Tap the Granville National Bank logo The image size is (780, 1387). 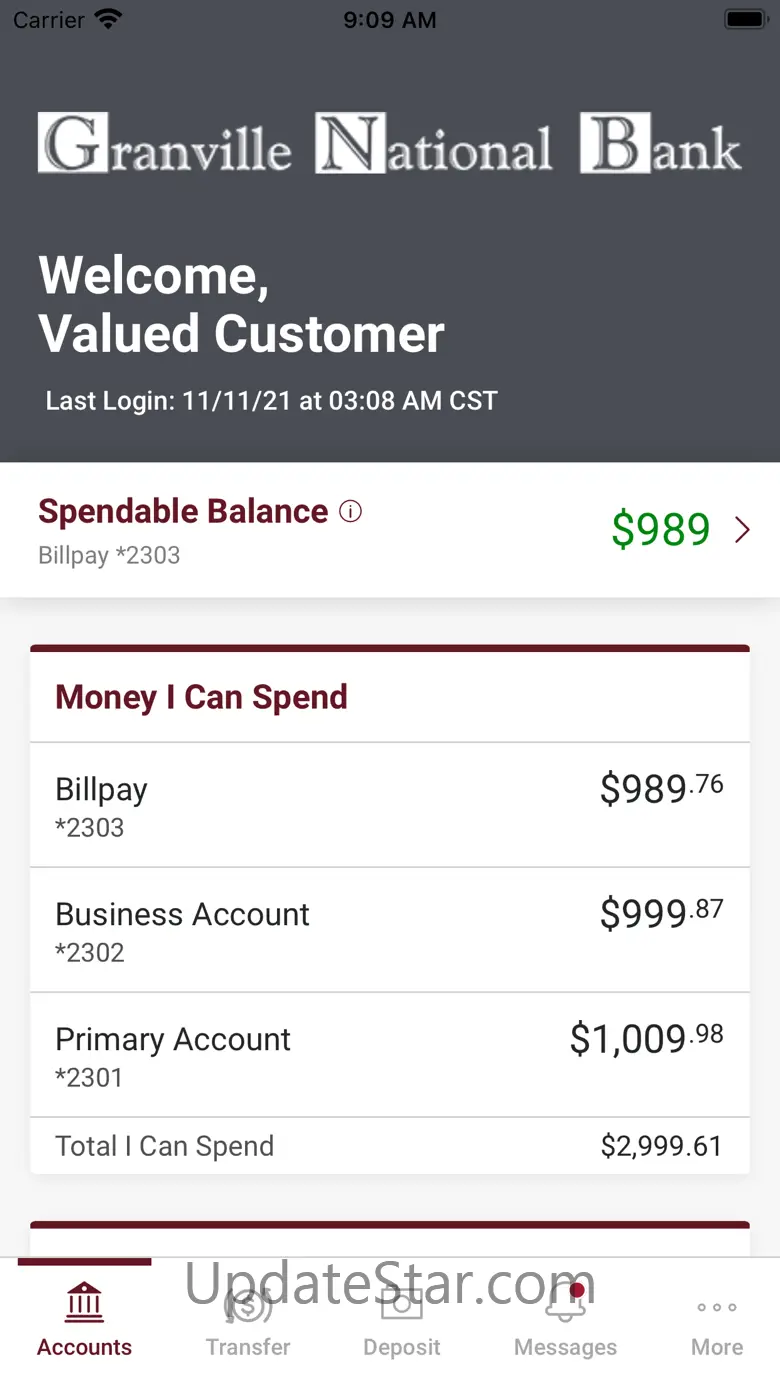(x=390, y=143)
